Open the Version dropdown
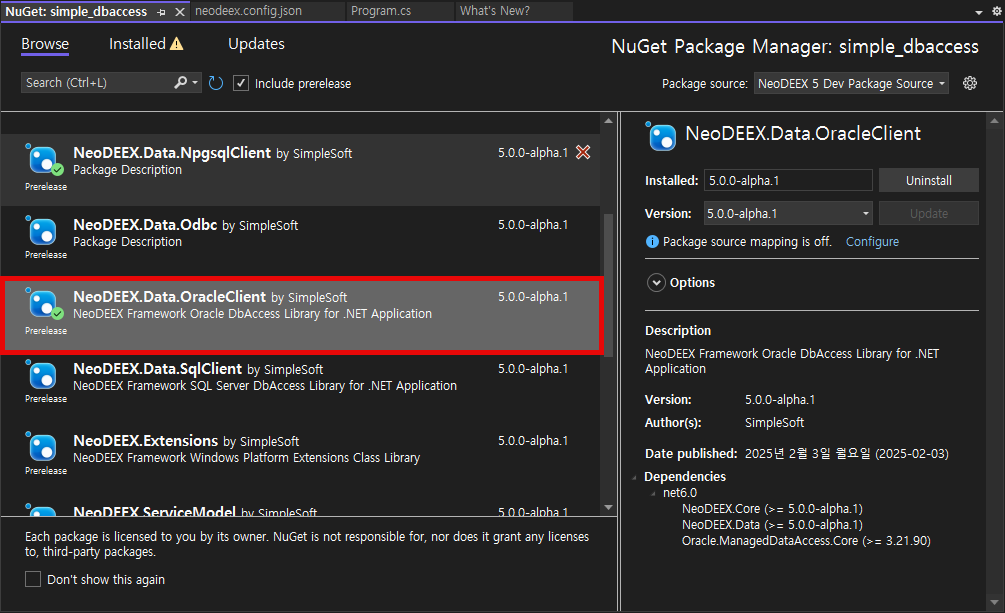 (788, 214)
